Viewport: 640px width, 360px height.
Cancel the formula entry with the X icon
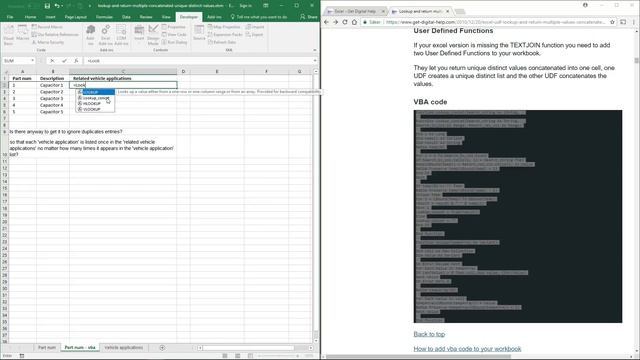click(x=52, y=61)
